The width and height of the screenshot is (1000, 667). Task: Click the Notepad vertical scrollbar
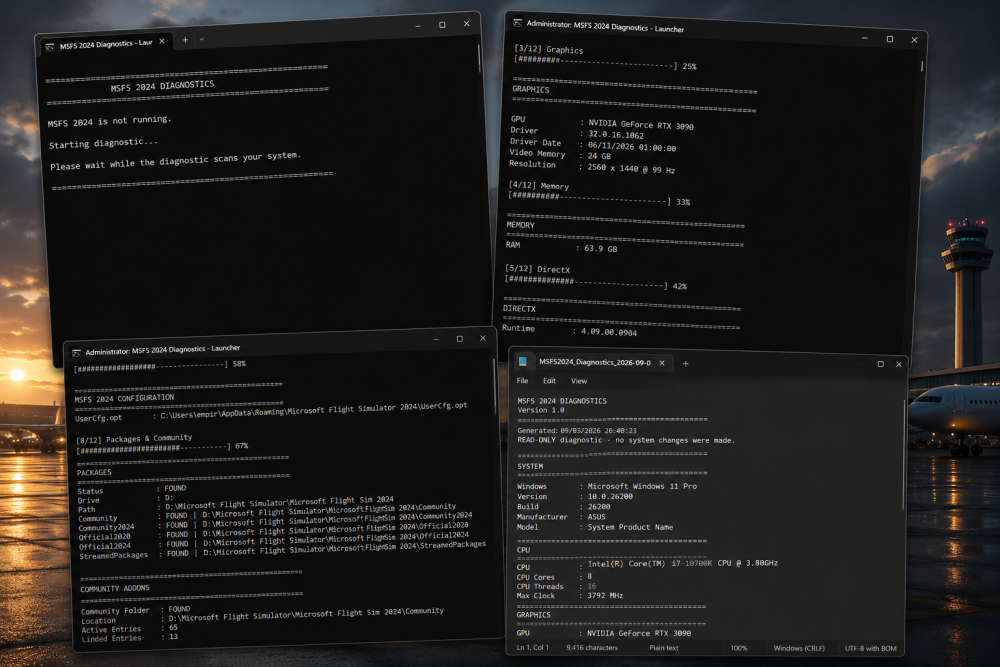tap(903, 455)
